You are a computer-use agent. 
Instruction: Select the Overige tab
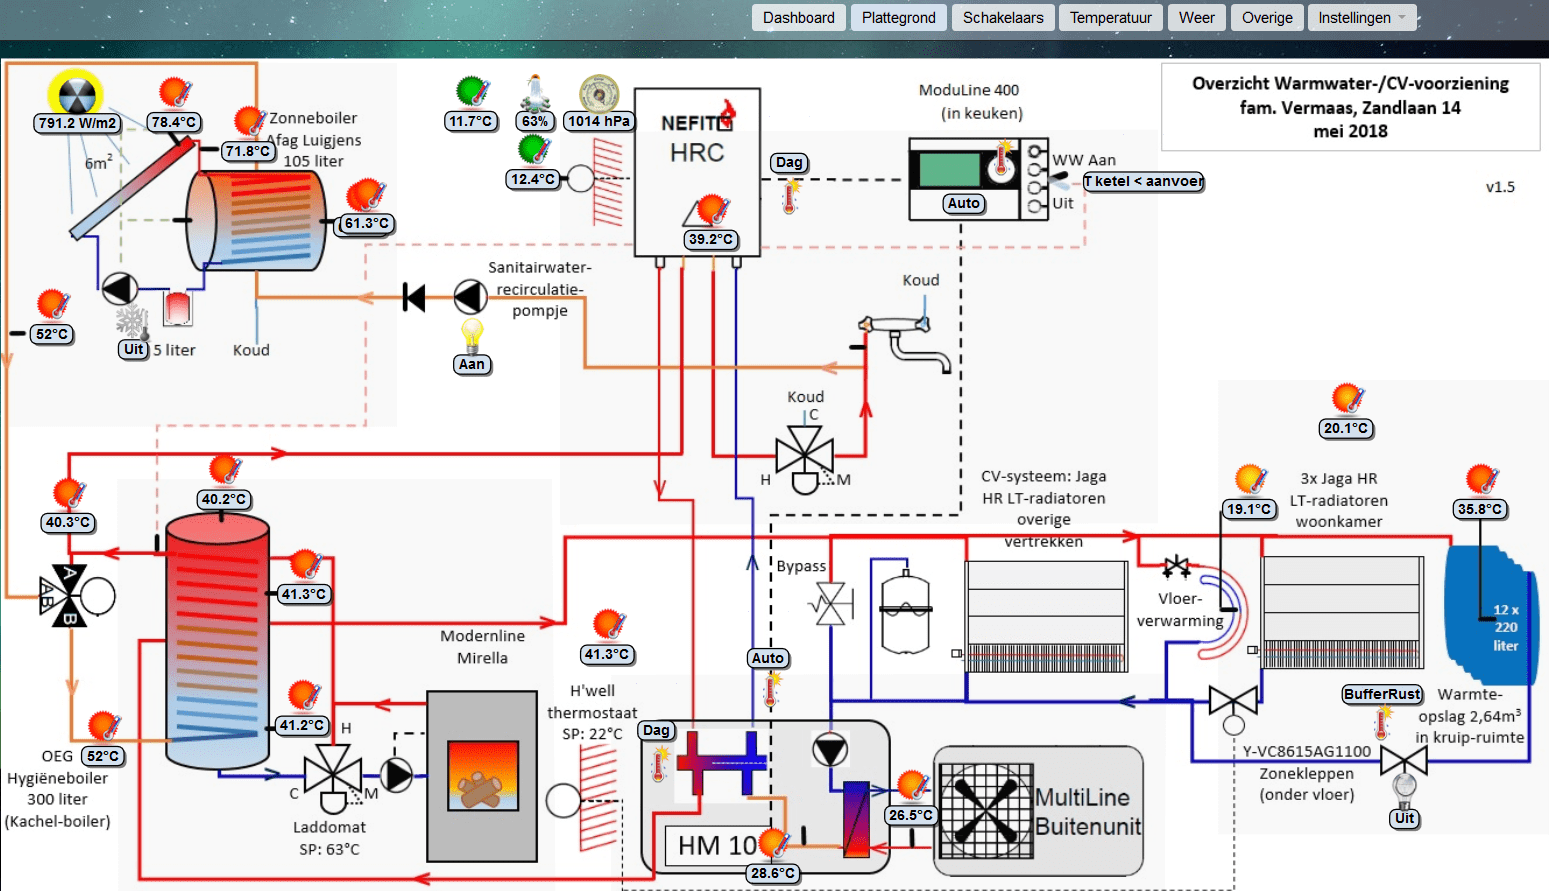(1267, 18)
